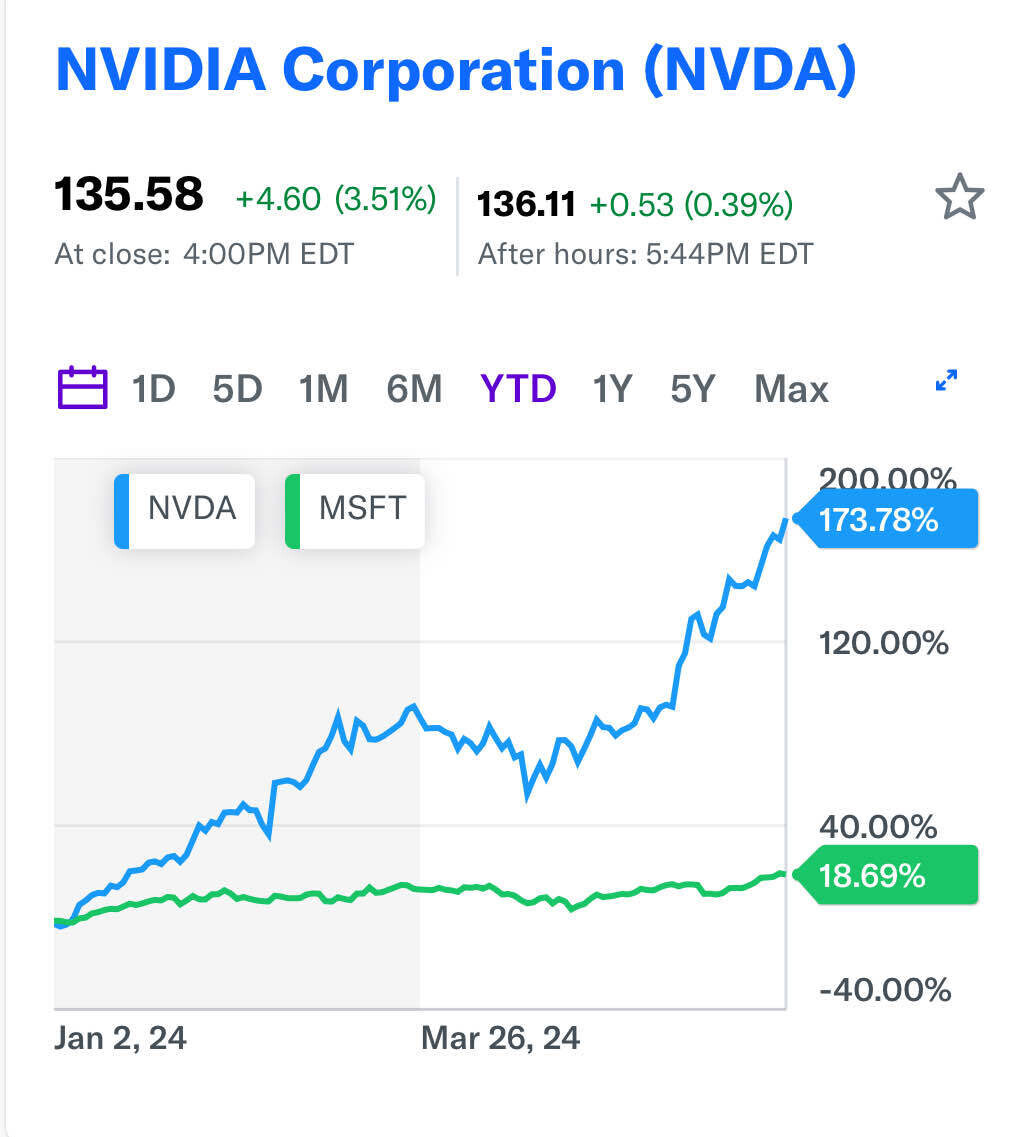Click the 135.58 closing price
This screenshot has height=1137, width=1021.
pos(129,195)
